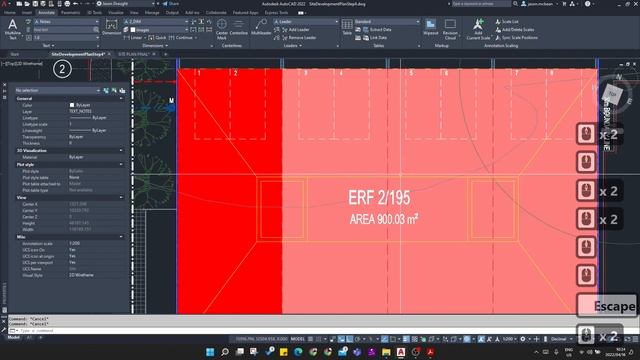Click the white color swatch beside Images
The image size is (640, 360).
133,30
